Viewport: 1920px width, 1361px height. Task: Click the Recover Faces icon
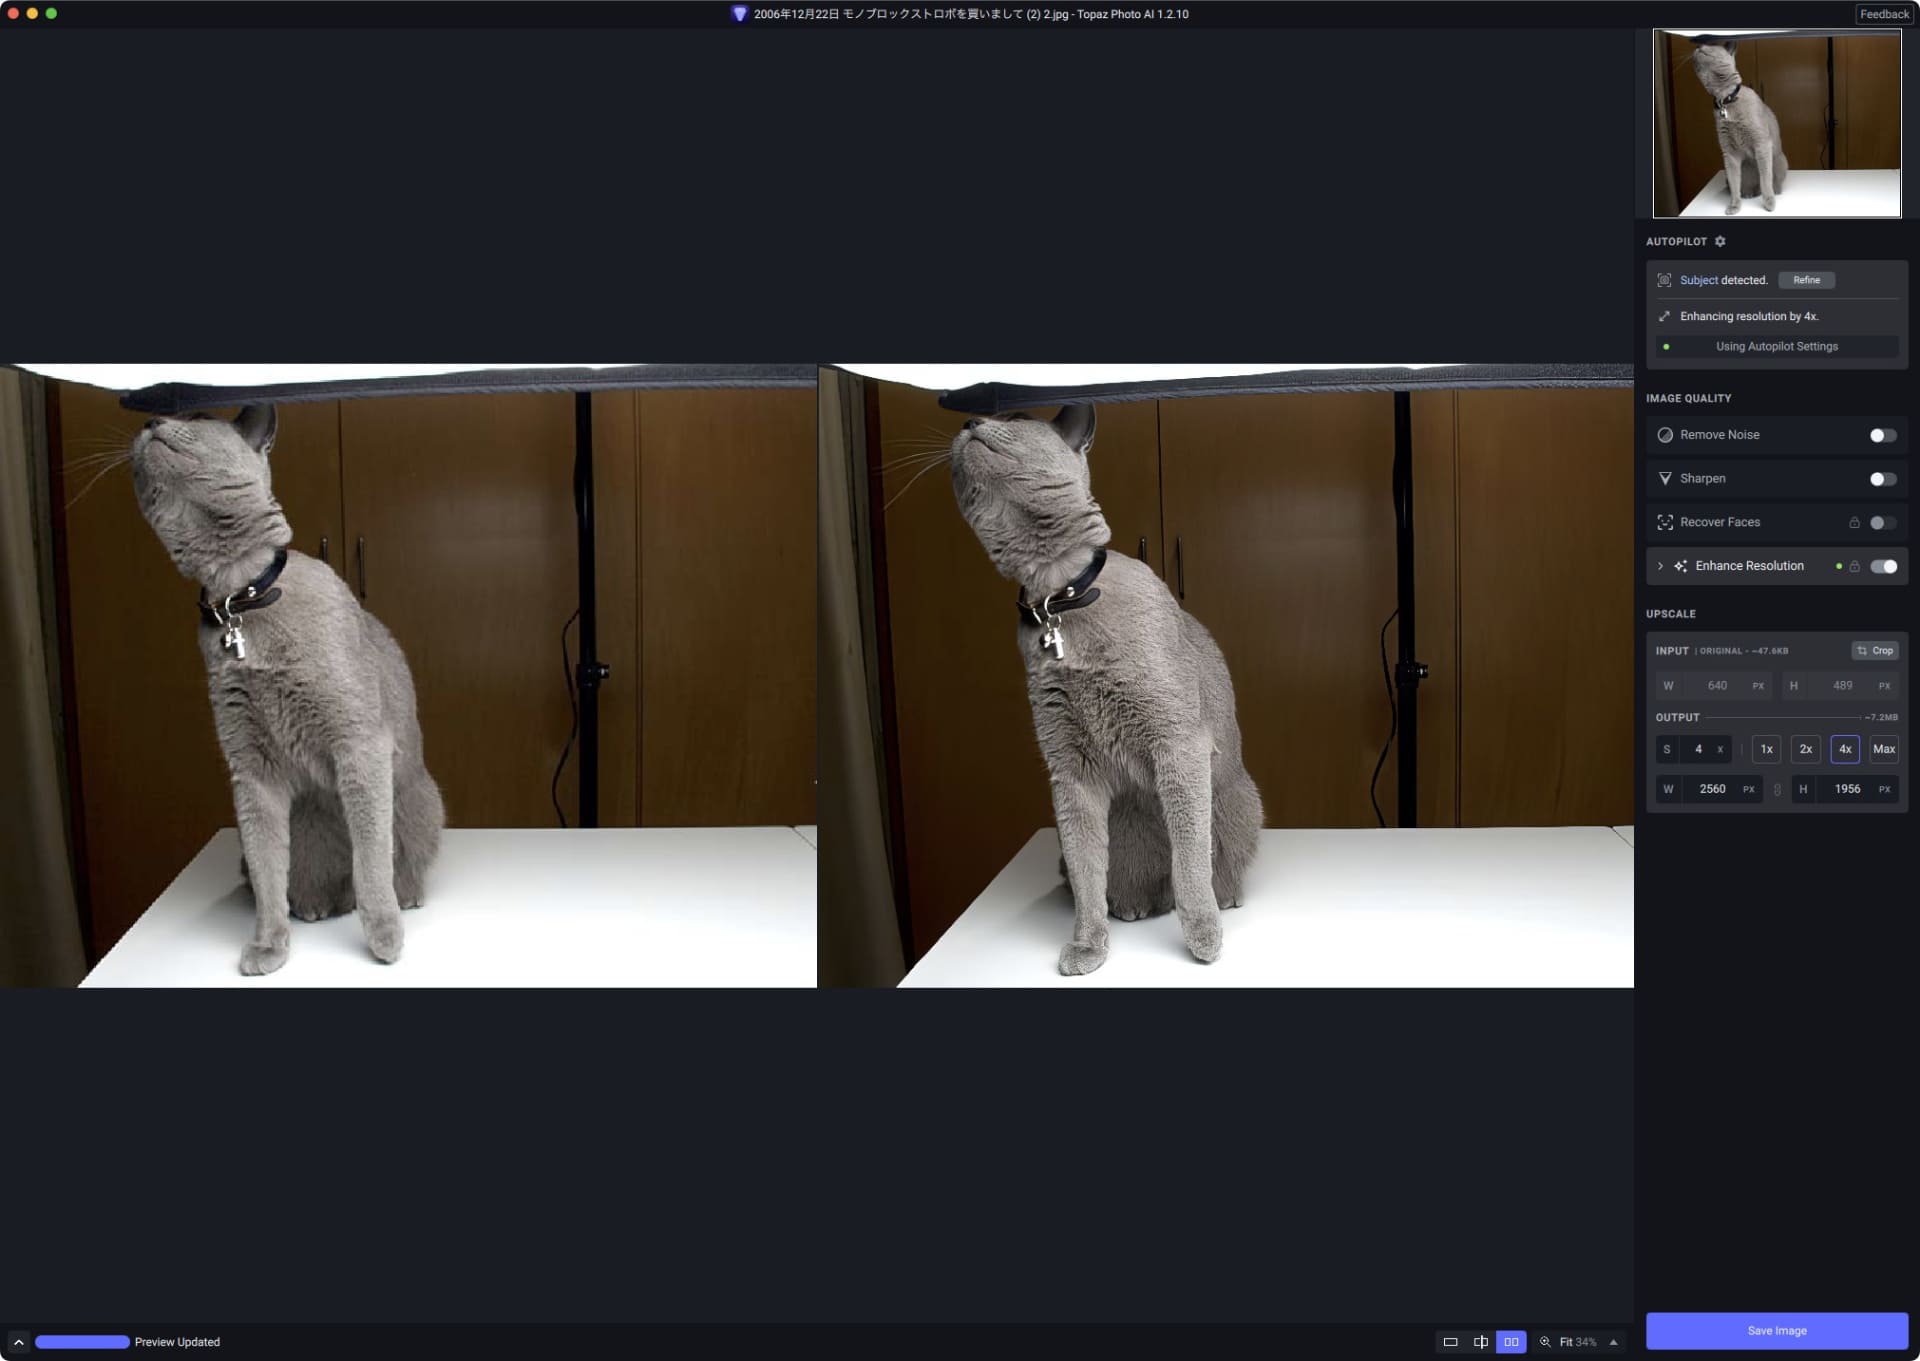pyautogui.click(x=1666, y=522)
